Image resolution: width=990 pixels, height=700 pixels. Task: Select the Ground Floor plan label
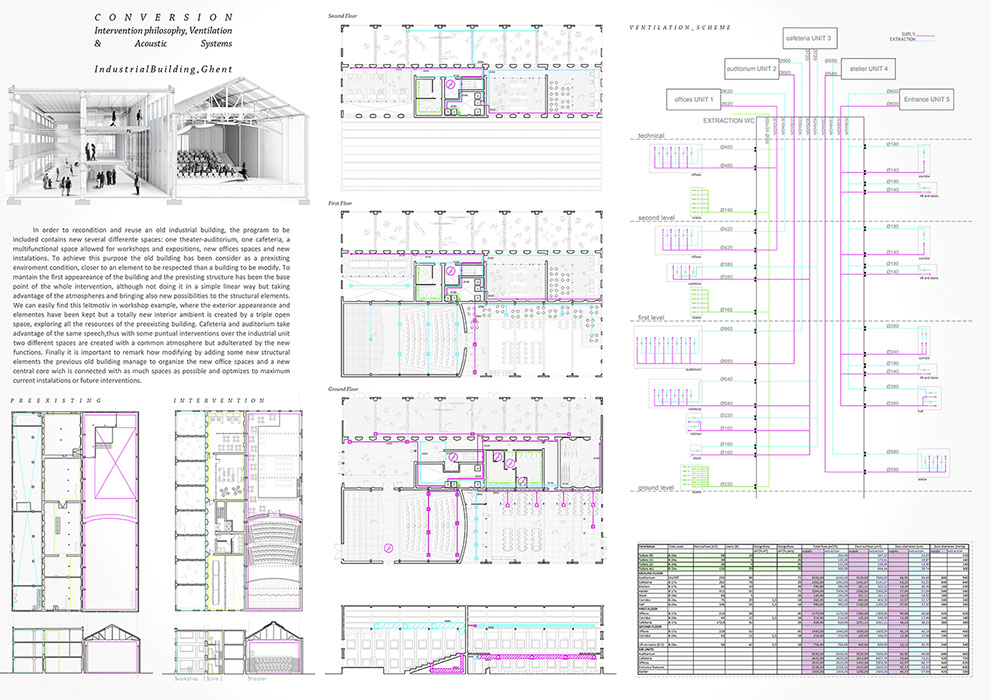346,386
